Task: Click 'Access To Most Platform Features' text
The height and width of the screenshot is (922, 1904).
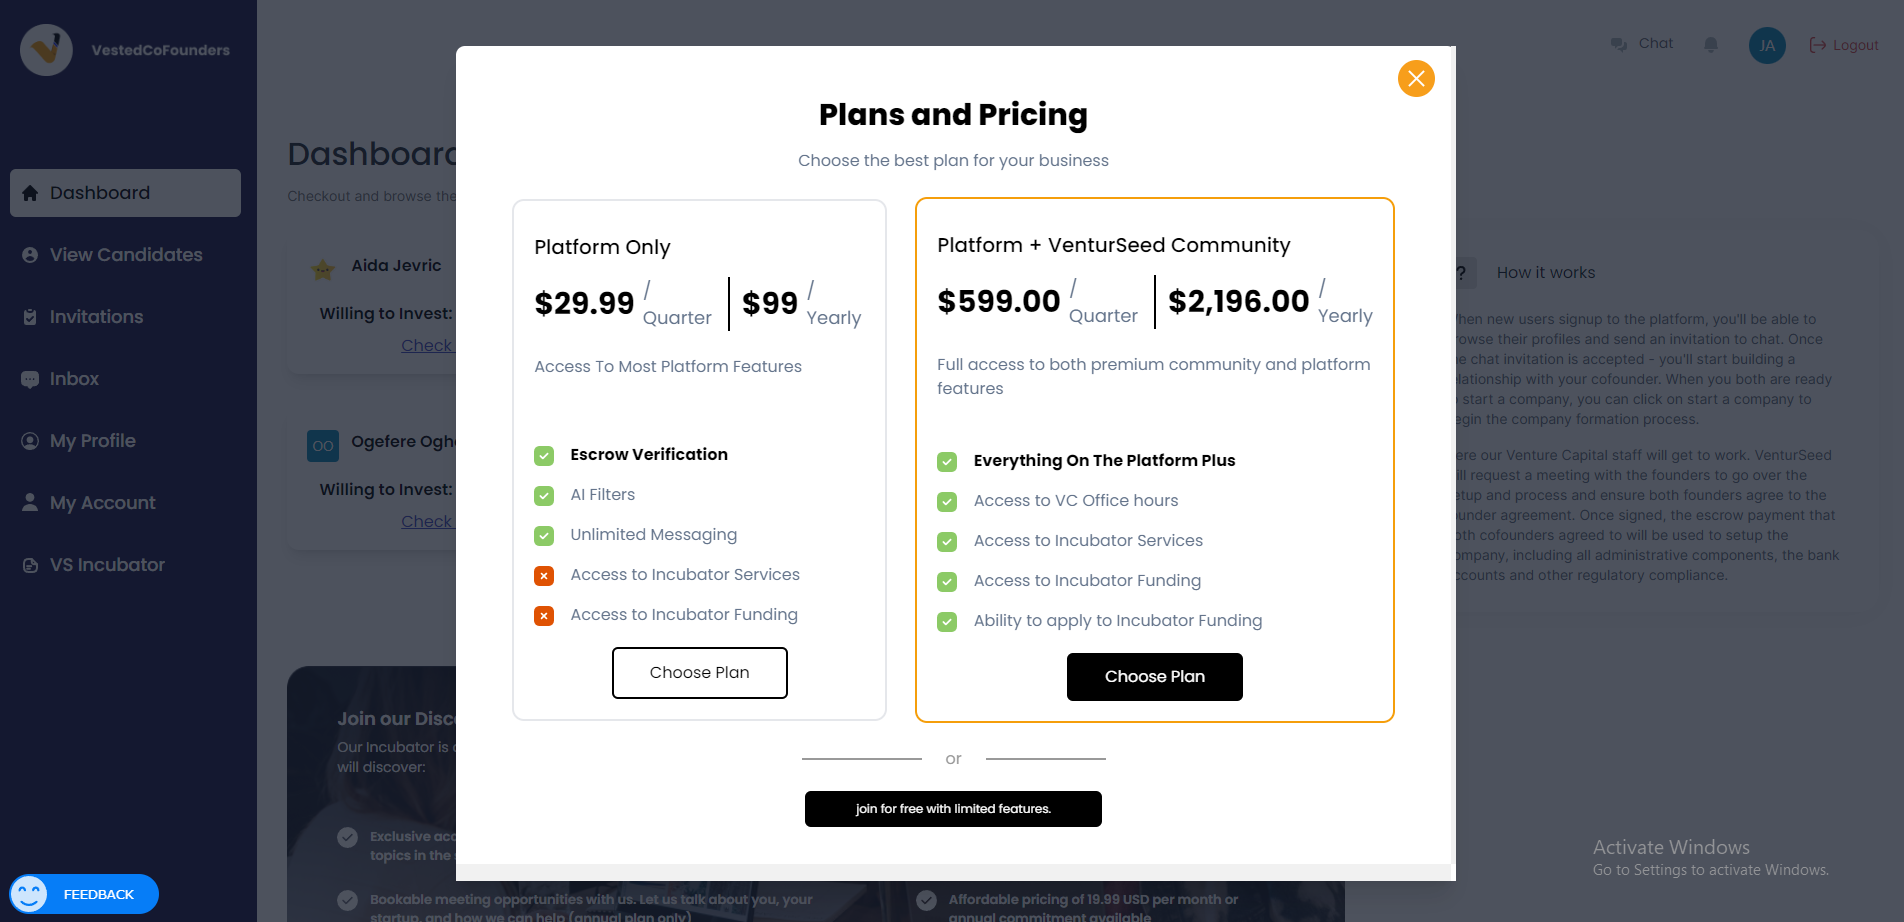Action: (x=668, y=367)
